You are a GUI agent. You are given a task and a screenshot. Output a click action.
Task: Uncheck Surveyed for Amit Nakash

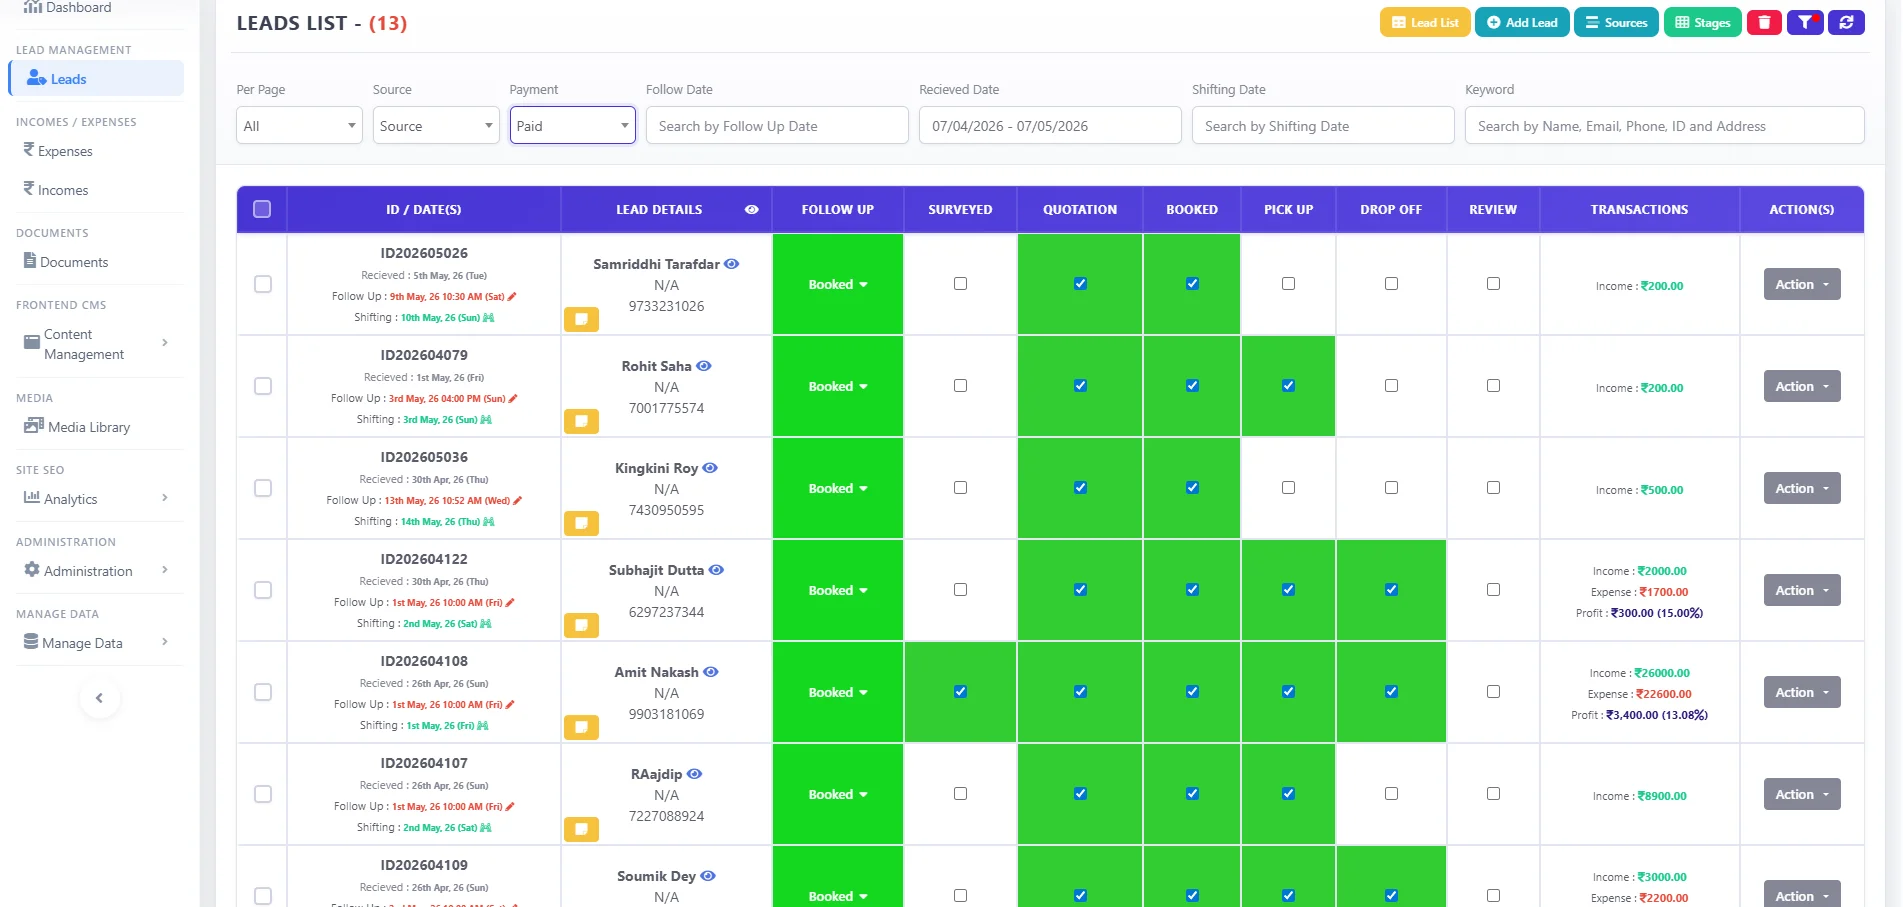click(x=960, y=692)
